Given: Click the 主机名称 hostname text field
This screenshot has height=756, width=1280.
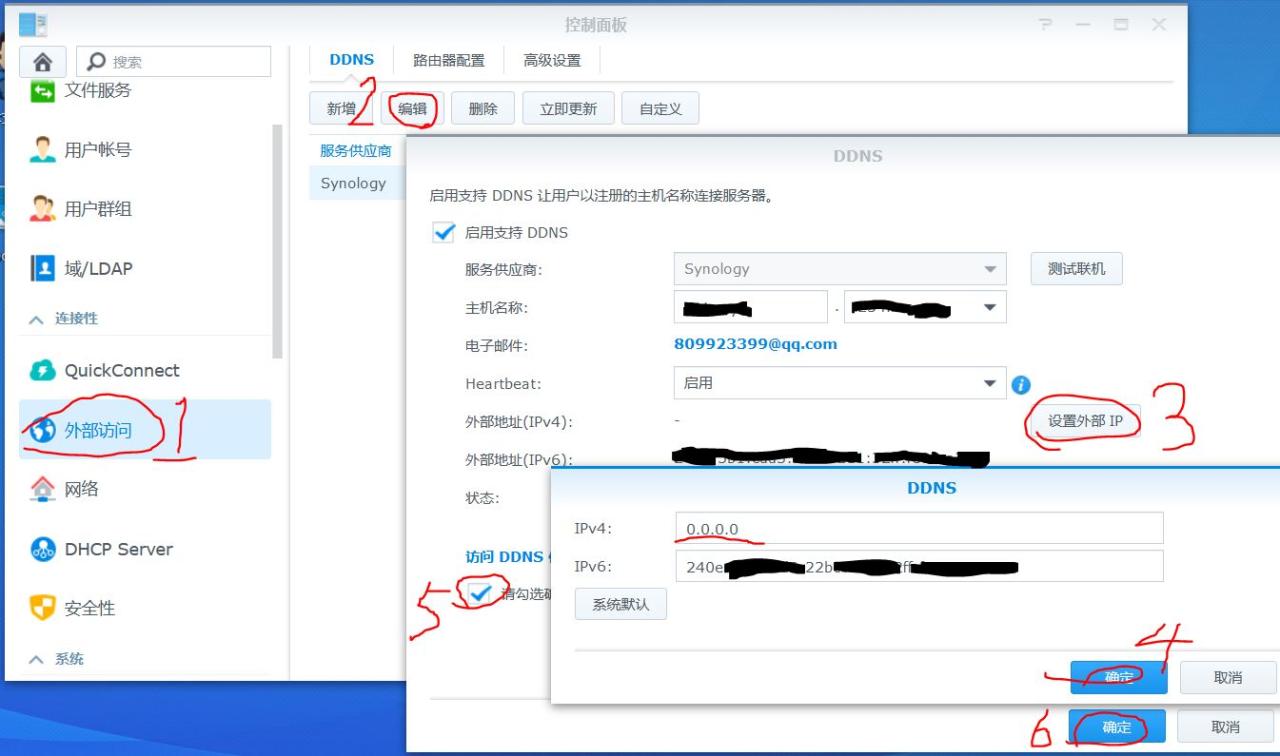Looking at the screenshot, I should pos(751,307).
